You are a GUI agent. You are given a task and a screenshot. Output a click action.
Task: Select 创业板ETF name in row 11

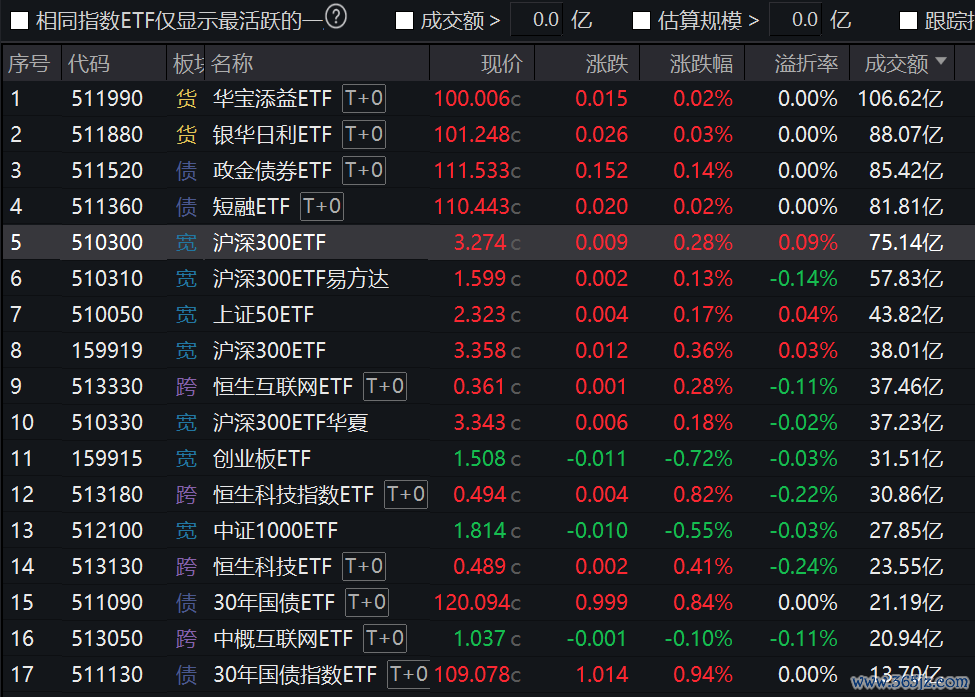[x=262, y=459]
